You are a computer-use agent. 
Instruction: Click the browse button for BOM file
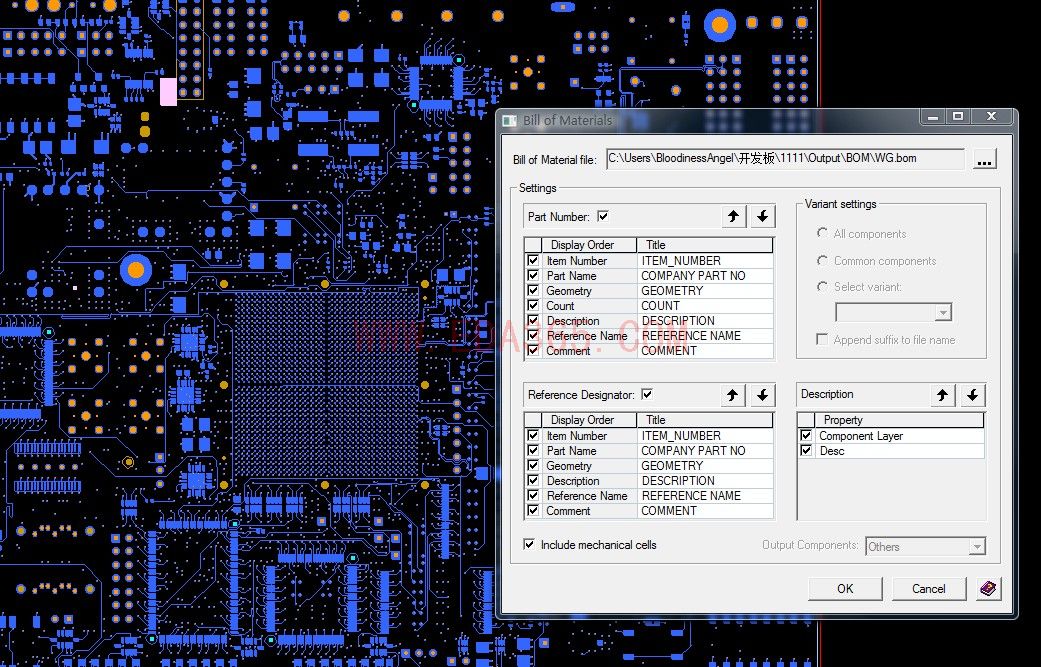(985, 160)
